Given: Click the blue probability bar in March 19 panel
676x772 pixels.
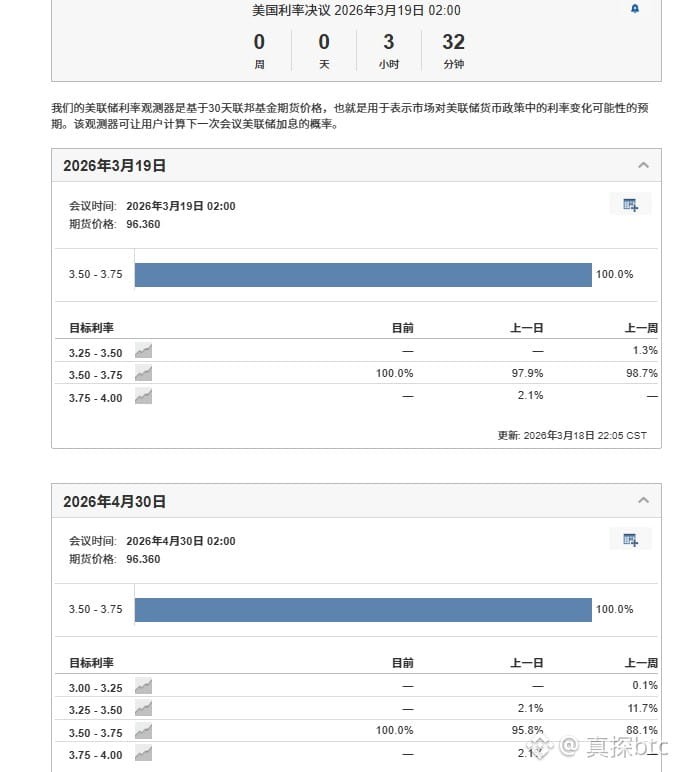Looking at the screenshot, I should 363,275.
